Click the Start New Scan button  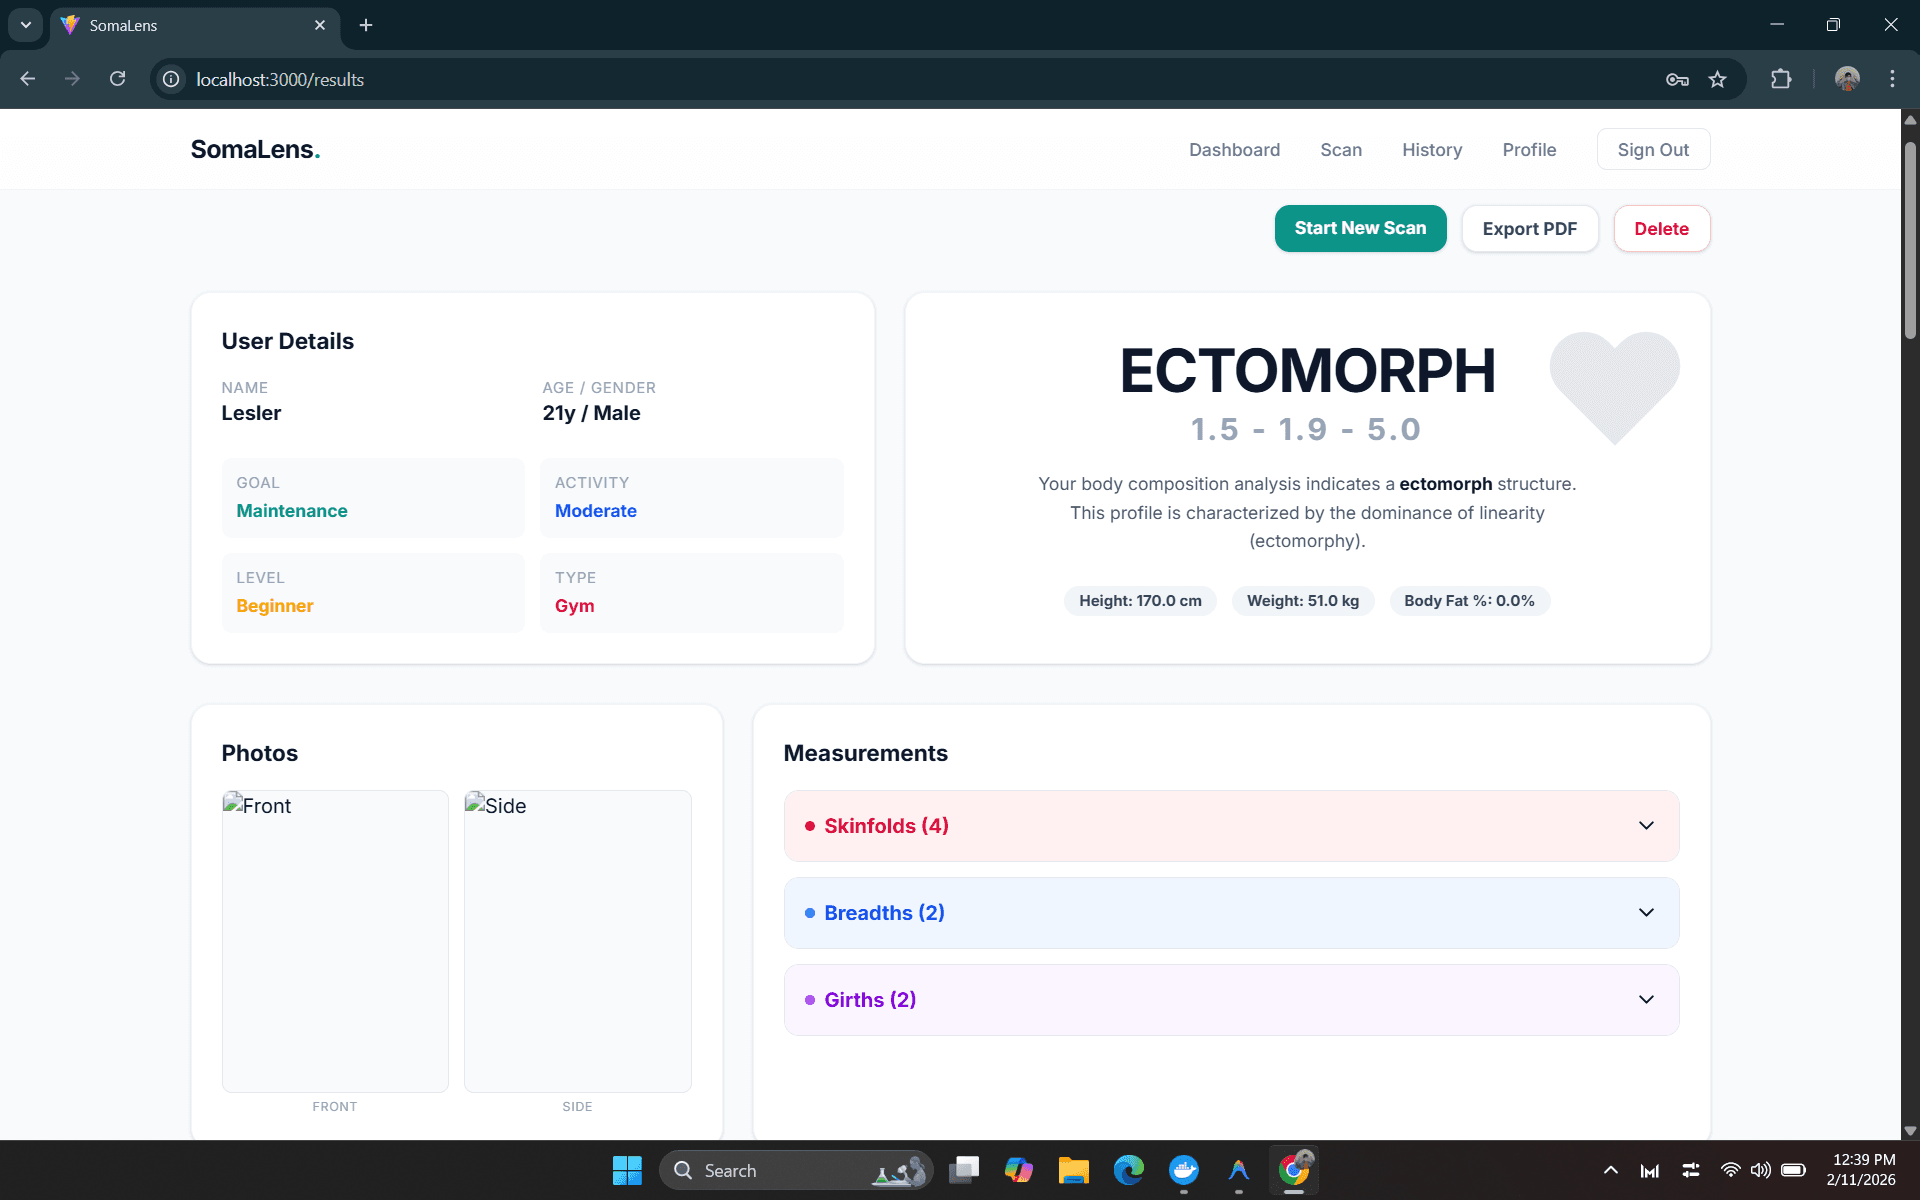(1360, 228)
